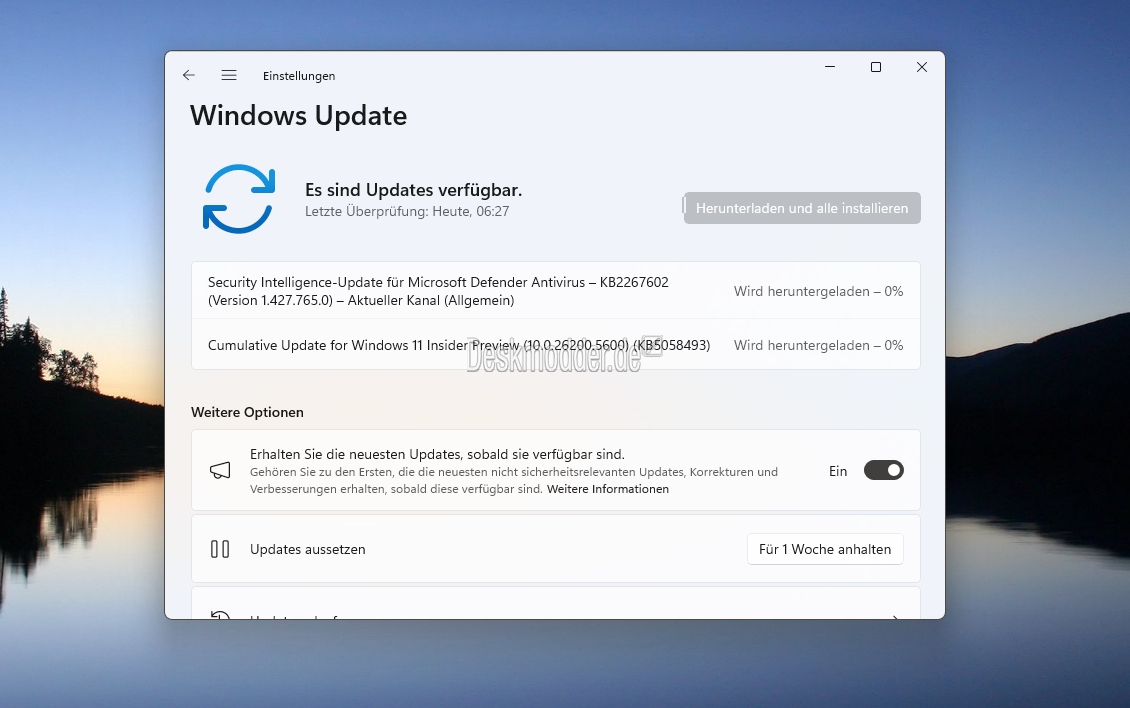Screen dimensions: 1130x708
Task: Close the Einstellungen window
Action: (x=922, y=67)
